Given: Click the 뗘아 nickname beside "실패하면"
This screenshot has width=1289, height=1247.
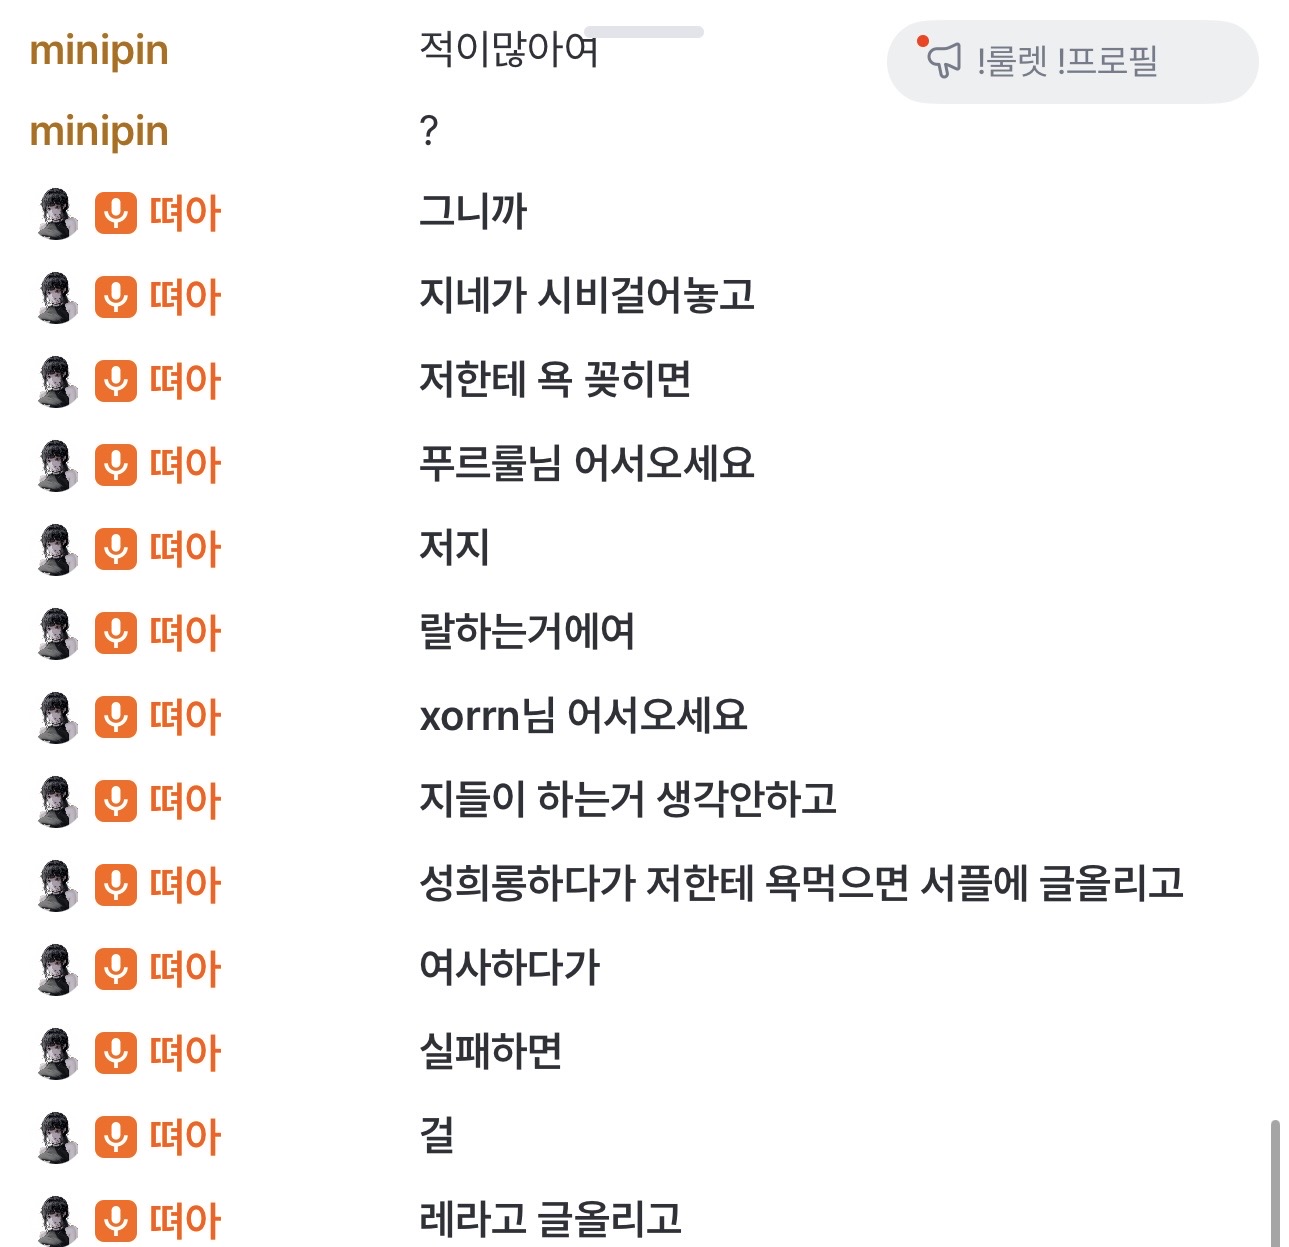Looking at the screenshot, I should (185, 1053).
